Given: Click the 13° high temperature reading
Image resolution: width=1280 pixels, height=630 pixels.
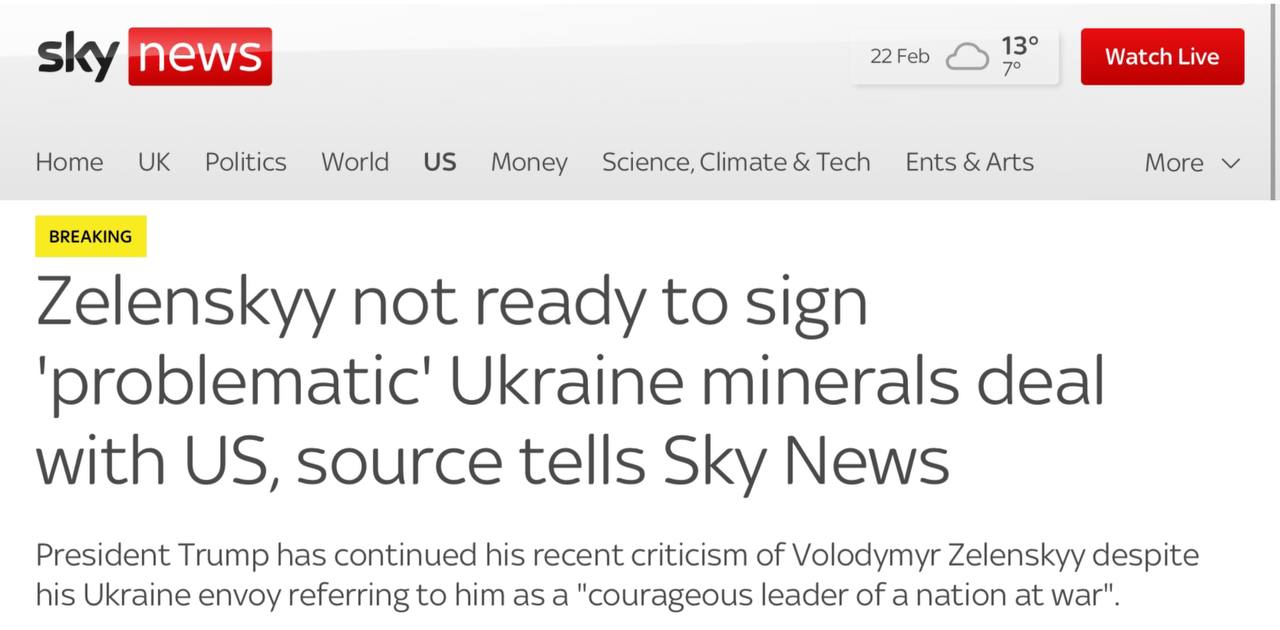Looking at the screenshot, I should 1020,46.
